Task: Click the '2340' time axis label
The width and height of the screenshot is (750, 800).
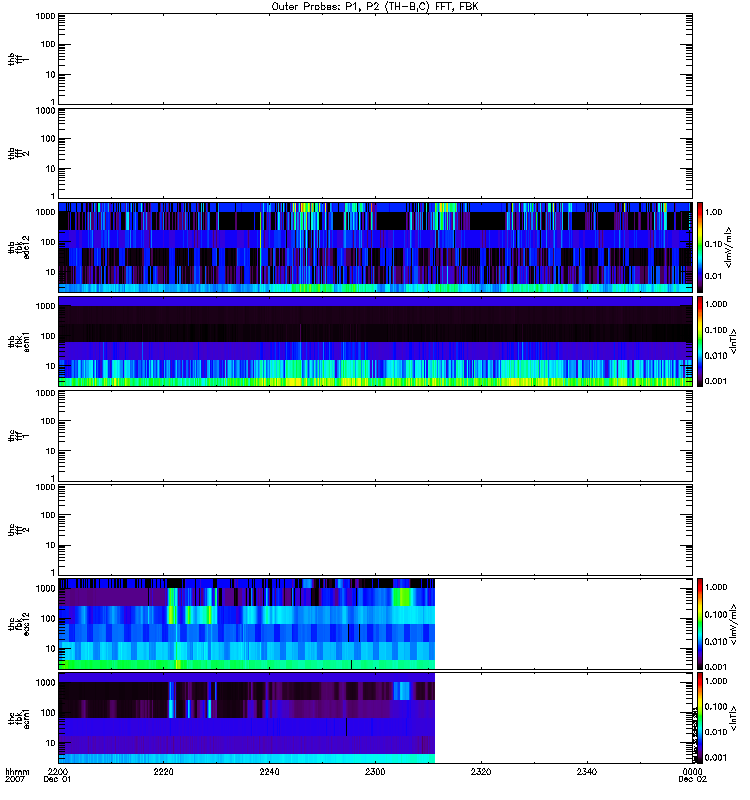Action: point(587,771)
